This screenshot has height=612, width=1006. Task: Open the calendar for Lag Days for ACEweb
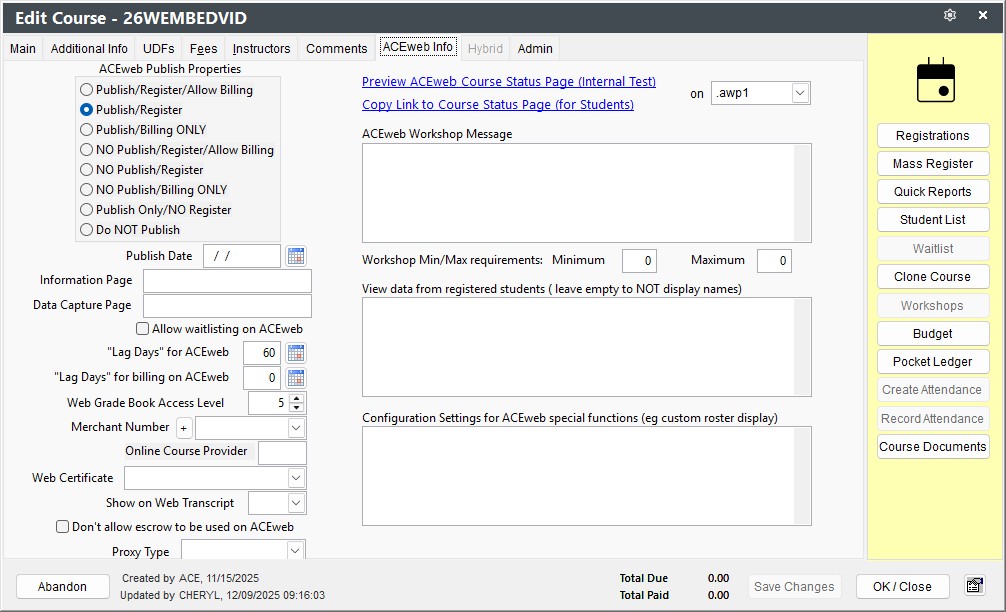point(296,353)
